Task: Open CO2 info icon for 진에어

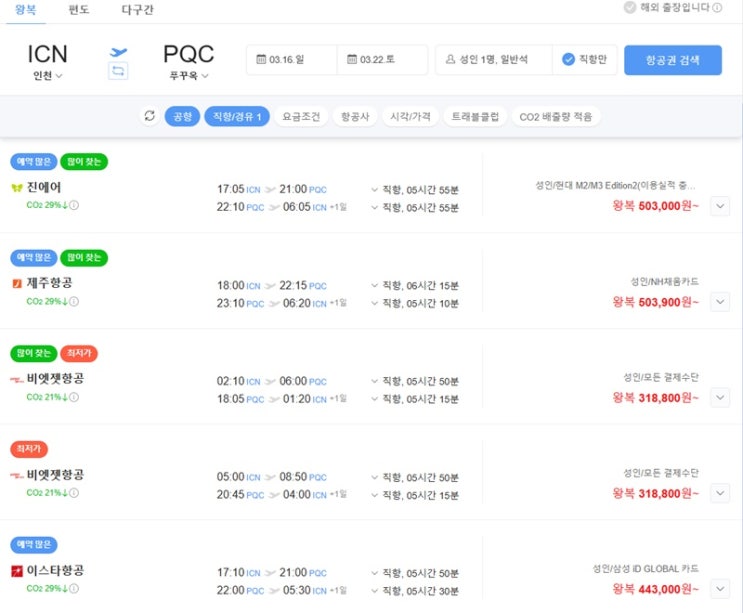Action: tap(74, 205)
